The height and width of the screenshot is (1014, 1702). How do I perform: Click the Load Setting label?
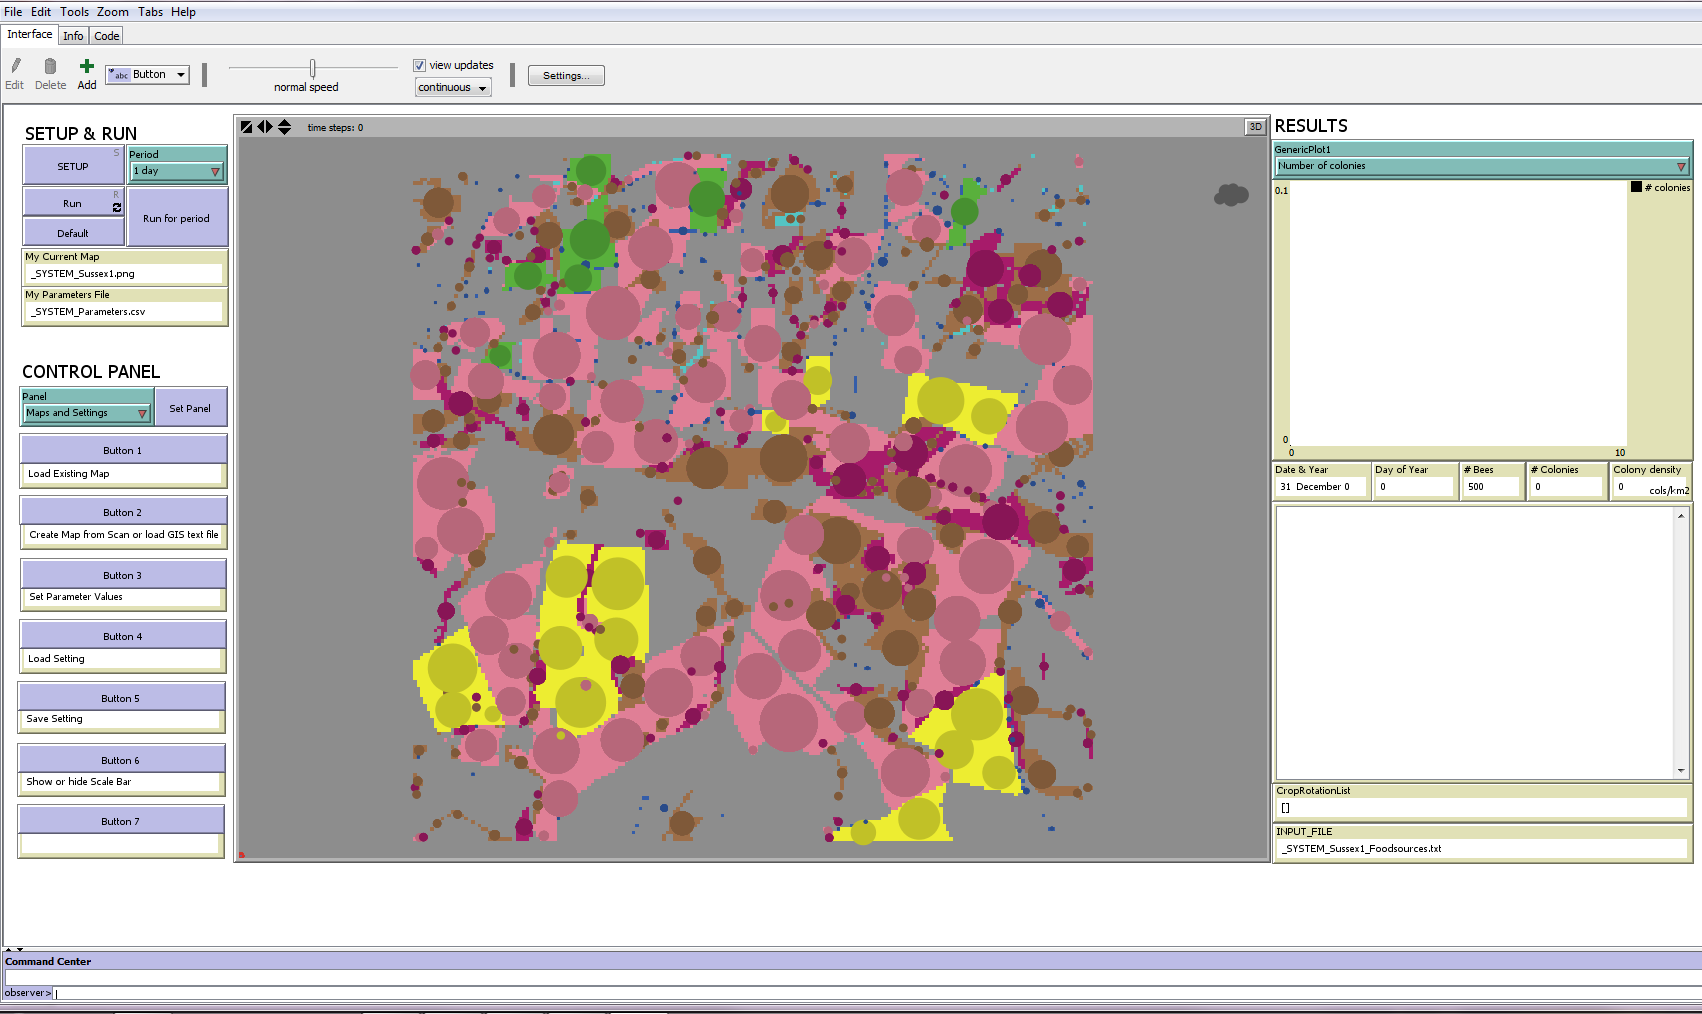tap(56, 659)
